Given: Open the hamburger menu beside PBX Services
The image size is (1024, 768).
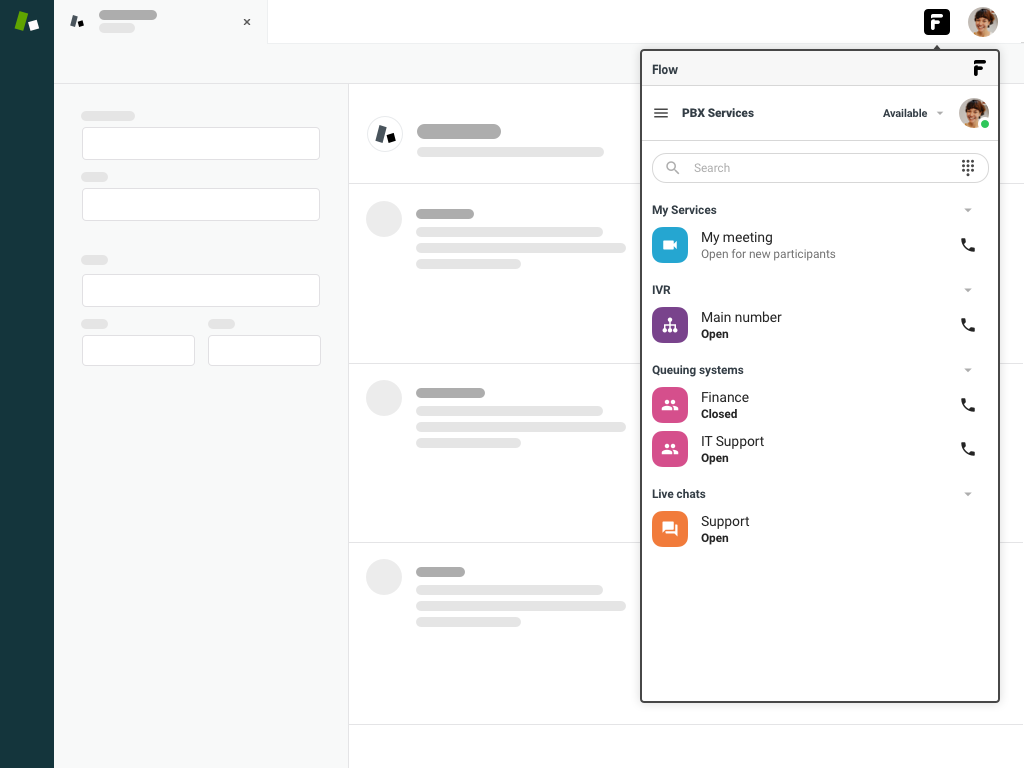Looking at the screenshot, I should pyautogui.click(x=661, y=113).
